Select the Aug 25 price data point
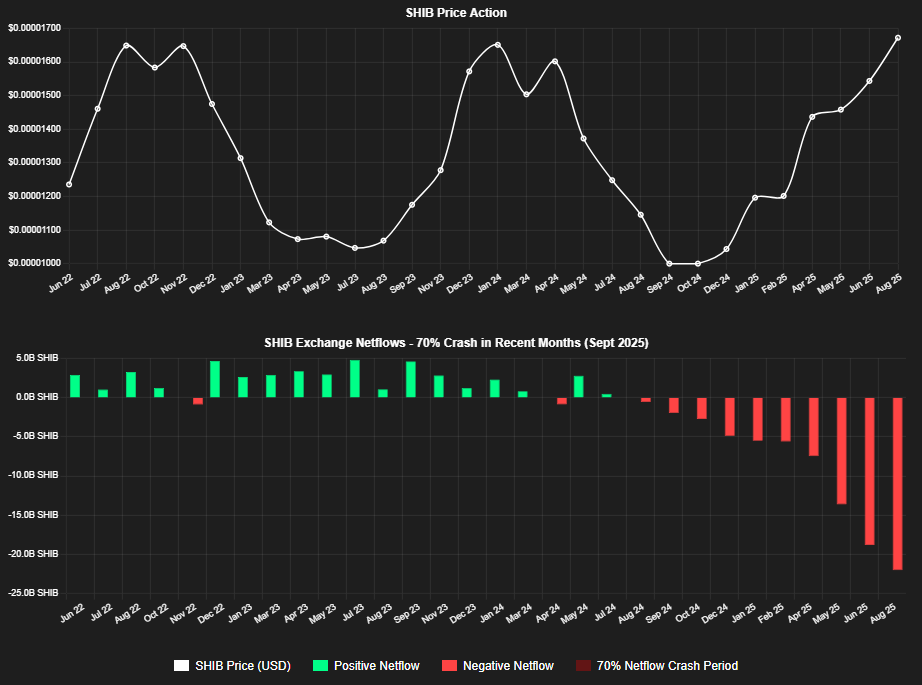 tap(898, 38)
